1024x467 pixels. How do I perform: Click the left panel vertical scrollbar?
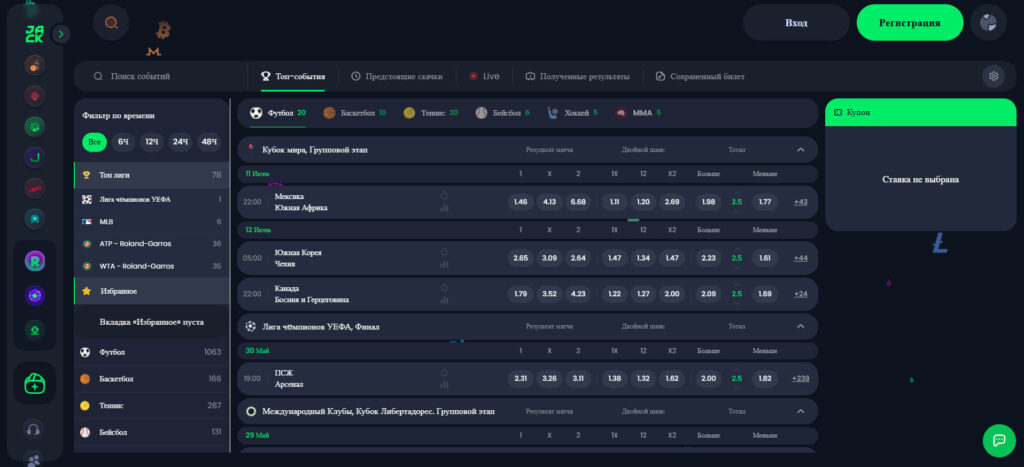[x=230, y=274]
